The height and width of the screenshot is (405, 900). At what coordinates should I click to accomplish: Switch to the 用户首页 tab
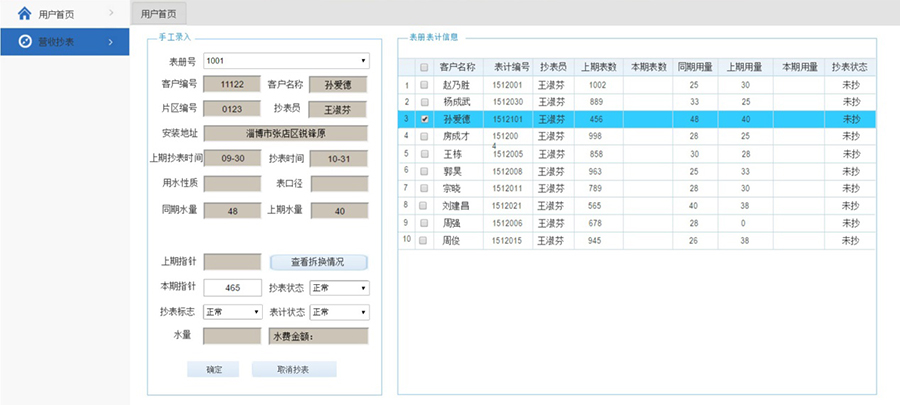(158, 14)
